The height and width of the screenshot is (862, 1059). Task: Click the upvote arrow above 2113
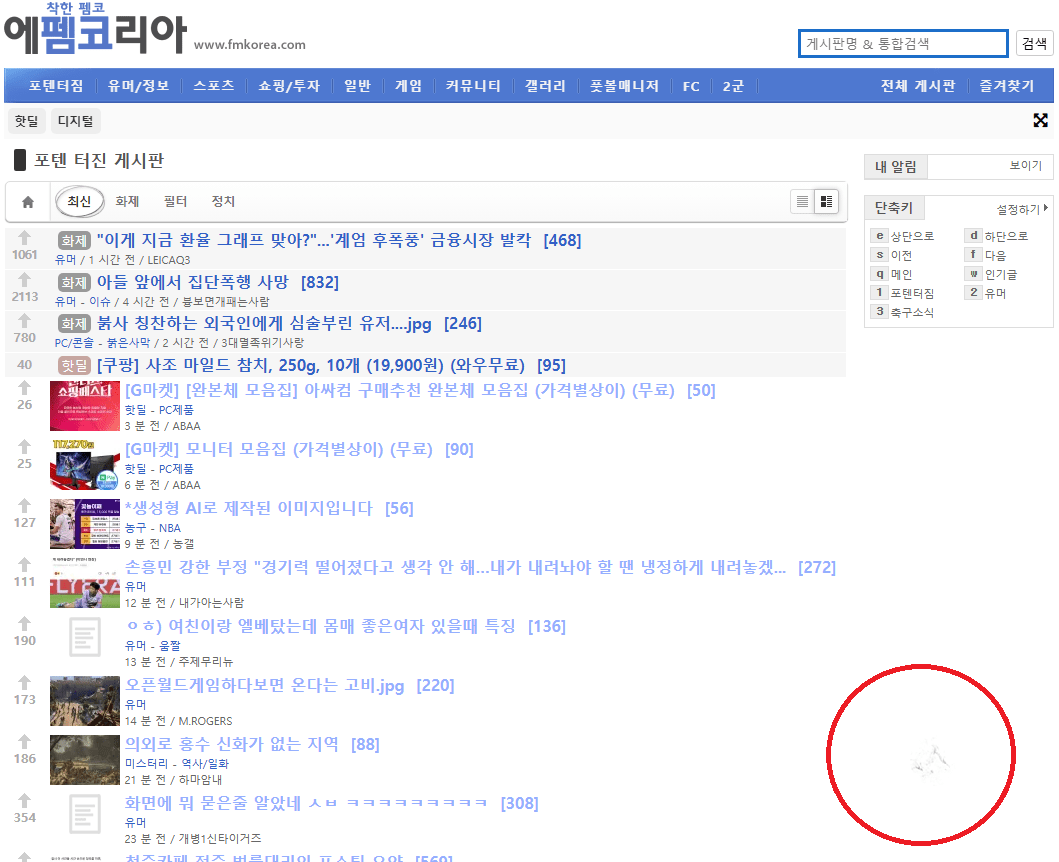(x=24, y=280)
